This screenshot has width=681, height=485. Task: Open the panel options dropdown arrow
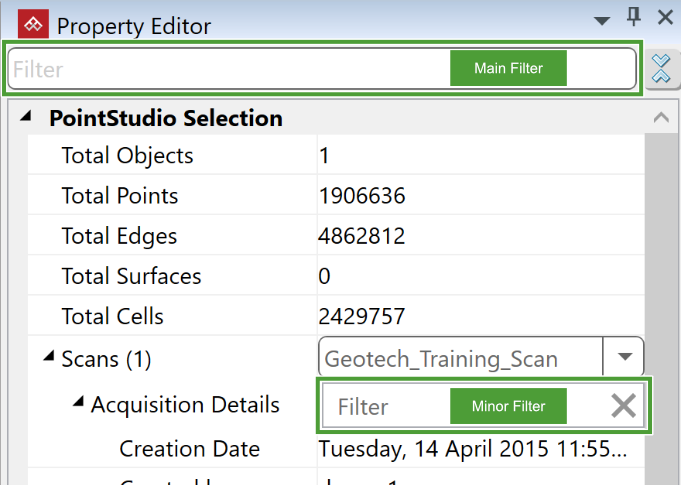click(x=602, y=19)
